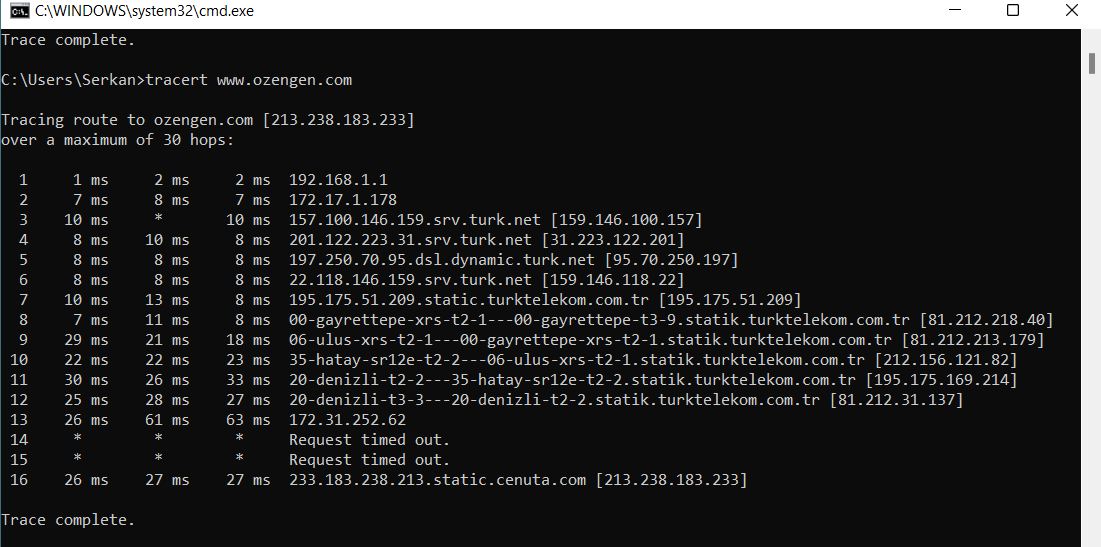Close the cmd.exe window
This screenshot has height=547, width=1101.
point(1069,11)
